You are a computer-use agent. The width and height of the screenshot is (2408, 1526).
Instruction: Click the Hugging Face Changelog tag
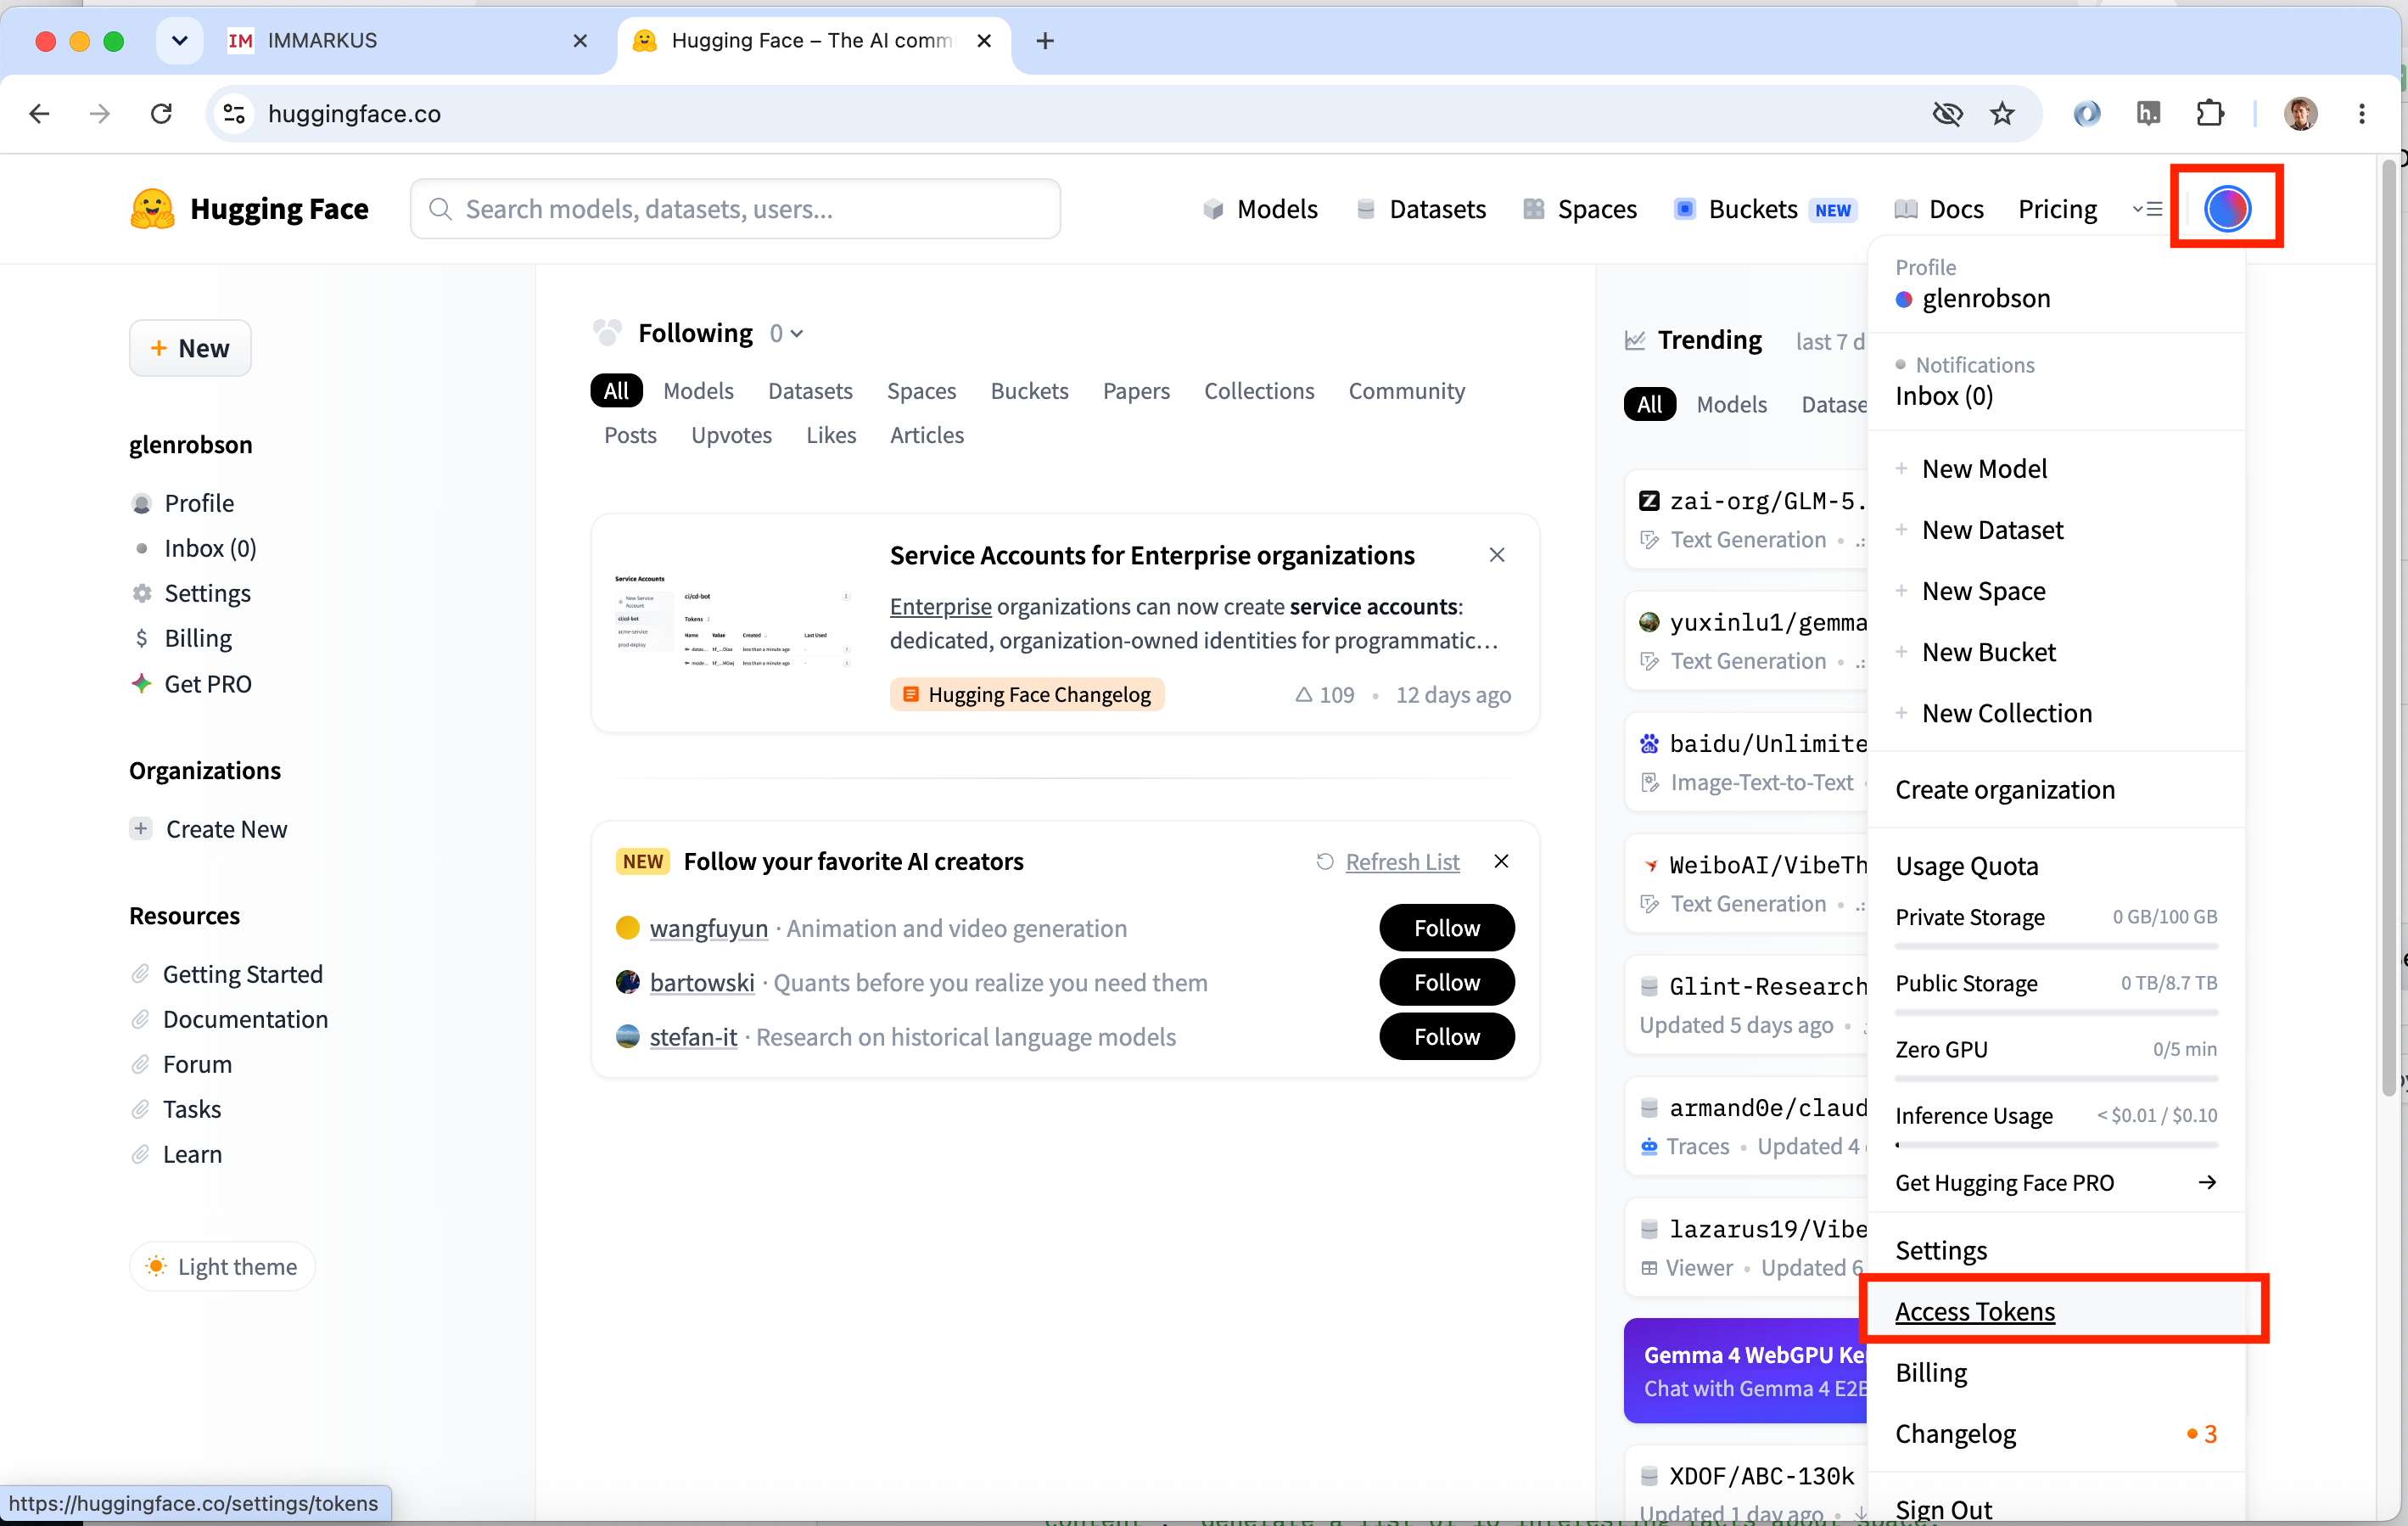[1027, 694]
